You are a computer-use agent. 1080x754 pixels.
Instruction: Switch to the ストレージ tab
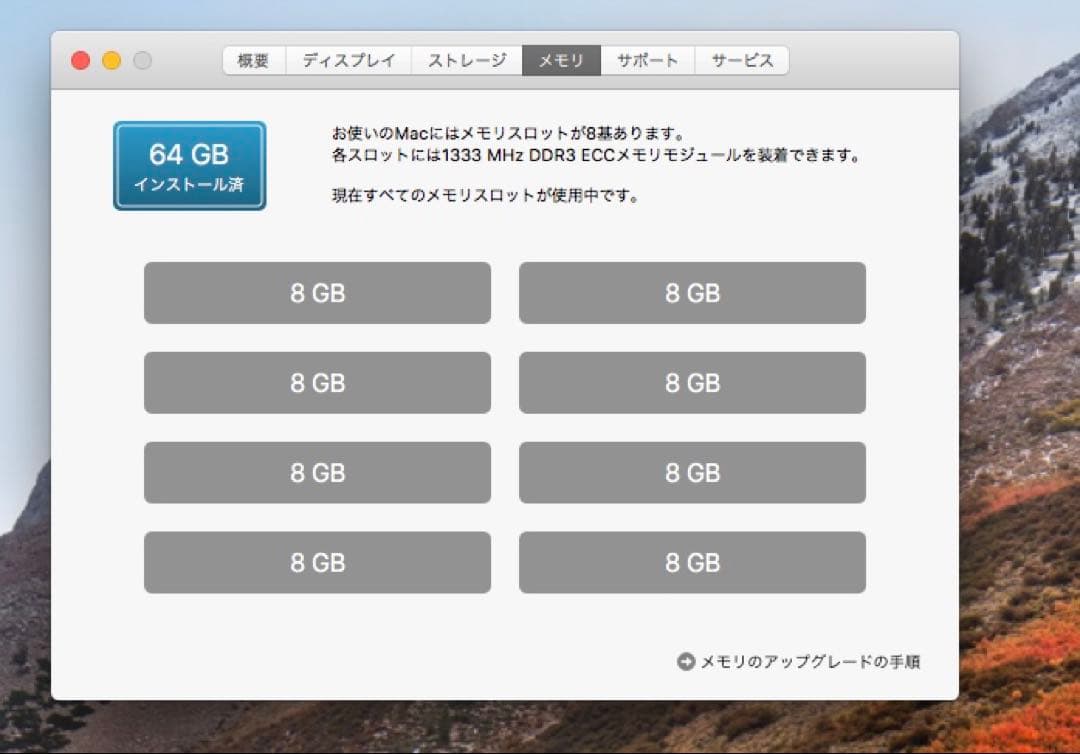point(466,60)
